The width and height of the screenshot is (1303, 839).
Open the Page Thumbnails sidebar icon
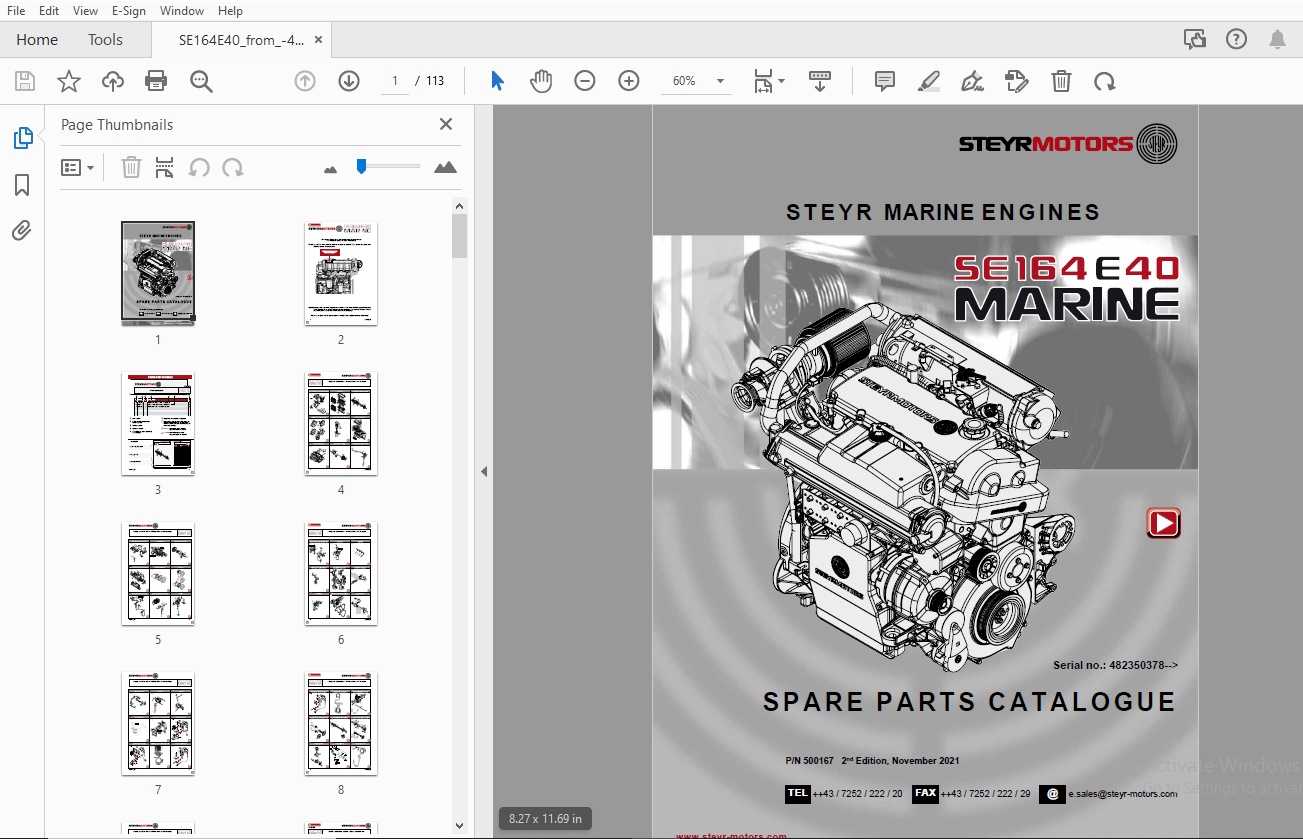point(22,139)
